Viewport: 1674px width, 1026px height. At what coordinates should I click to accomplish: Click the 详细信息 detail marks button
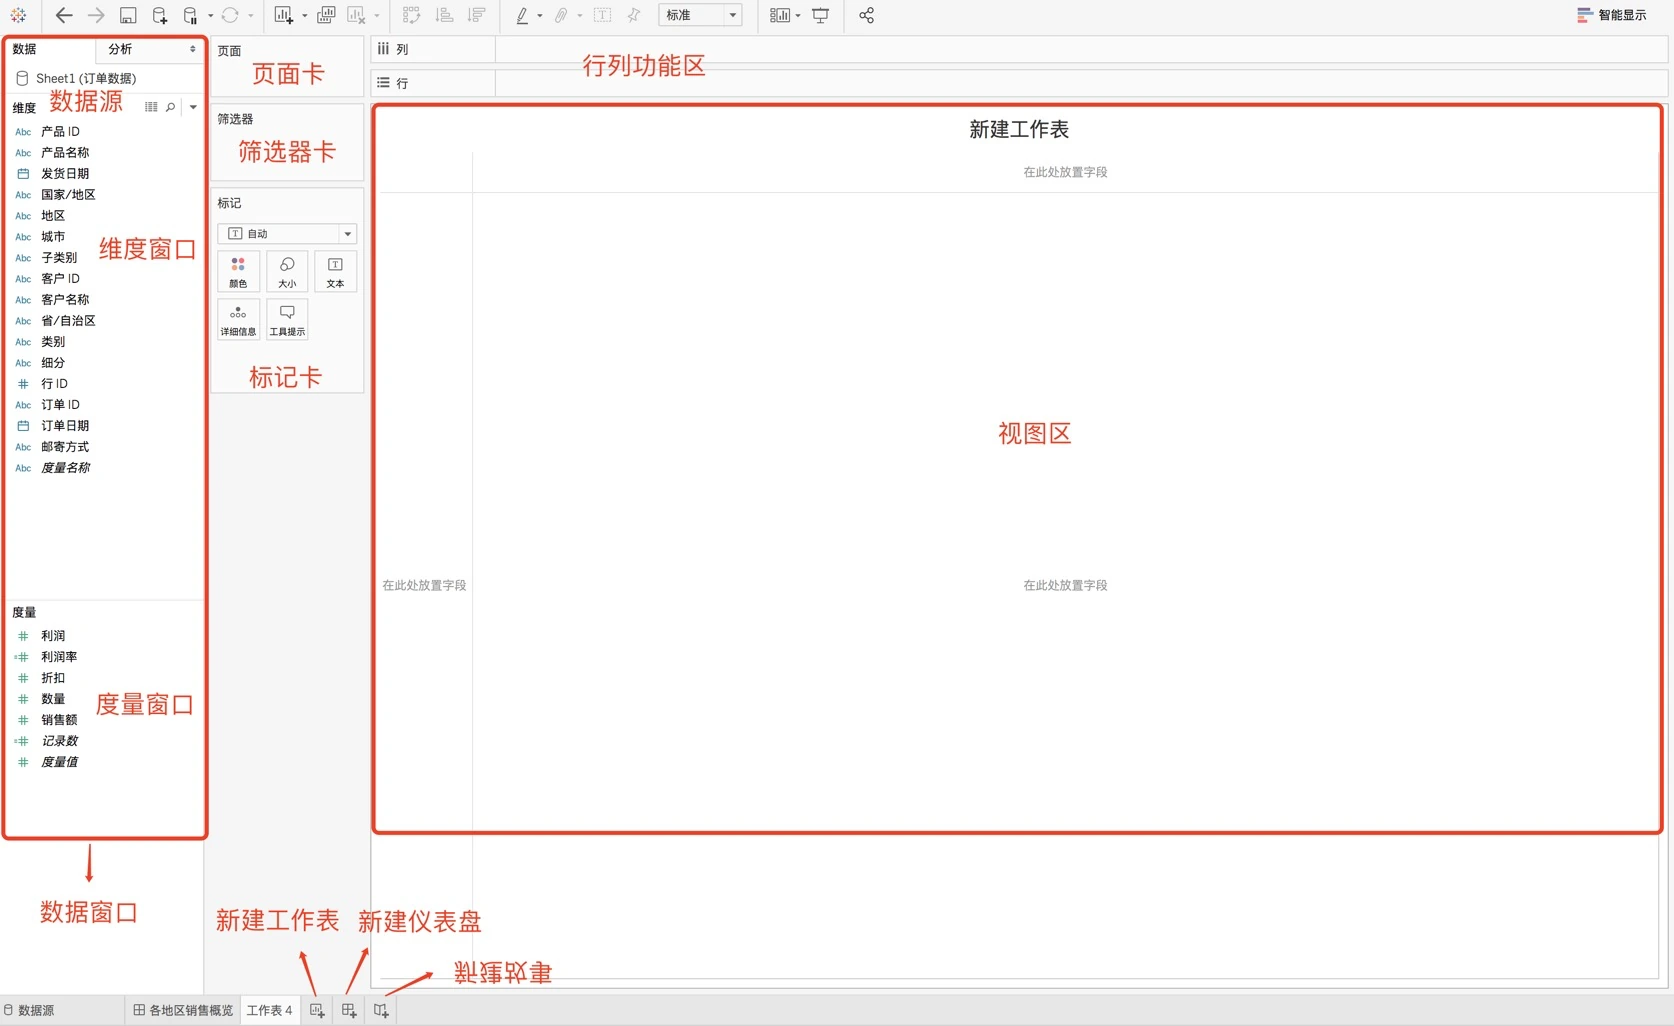238,319
